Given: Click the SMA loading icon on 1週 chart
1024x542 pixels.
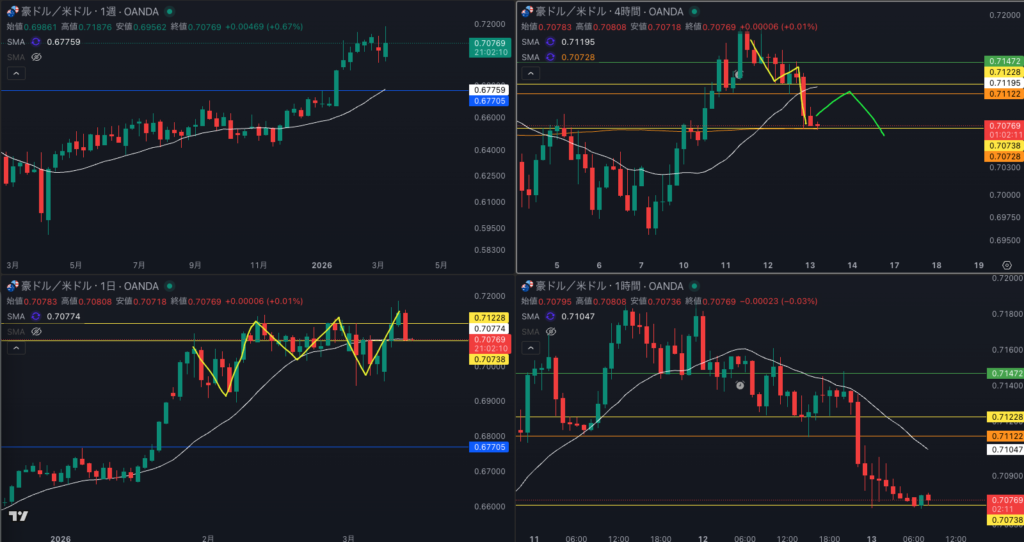Looking at the screenshot, I should (36, 42).
